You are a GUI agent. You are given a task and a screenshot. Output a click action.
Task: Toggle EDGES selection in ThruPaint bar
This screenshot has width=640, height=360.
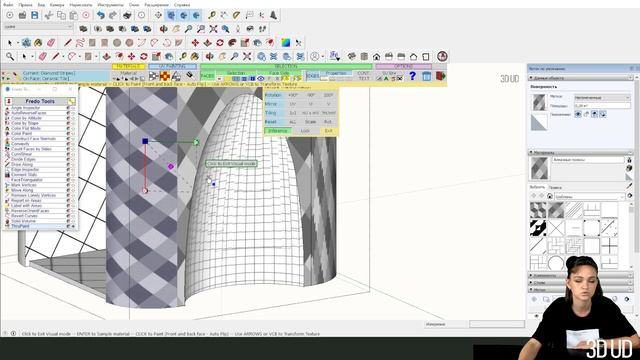[x=313, y=76]
